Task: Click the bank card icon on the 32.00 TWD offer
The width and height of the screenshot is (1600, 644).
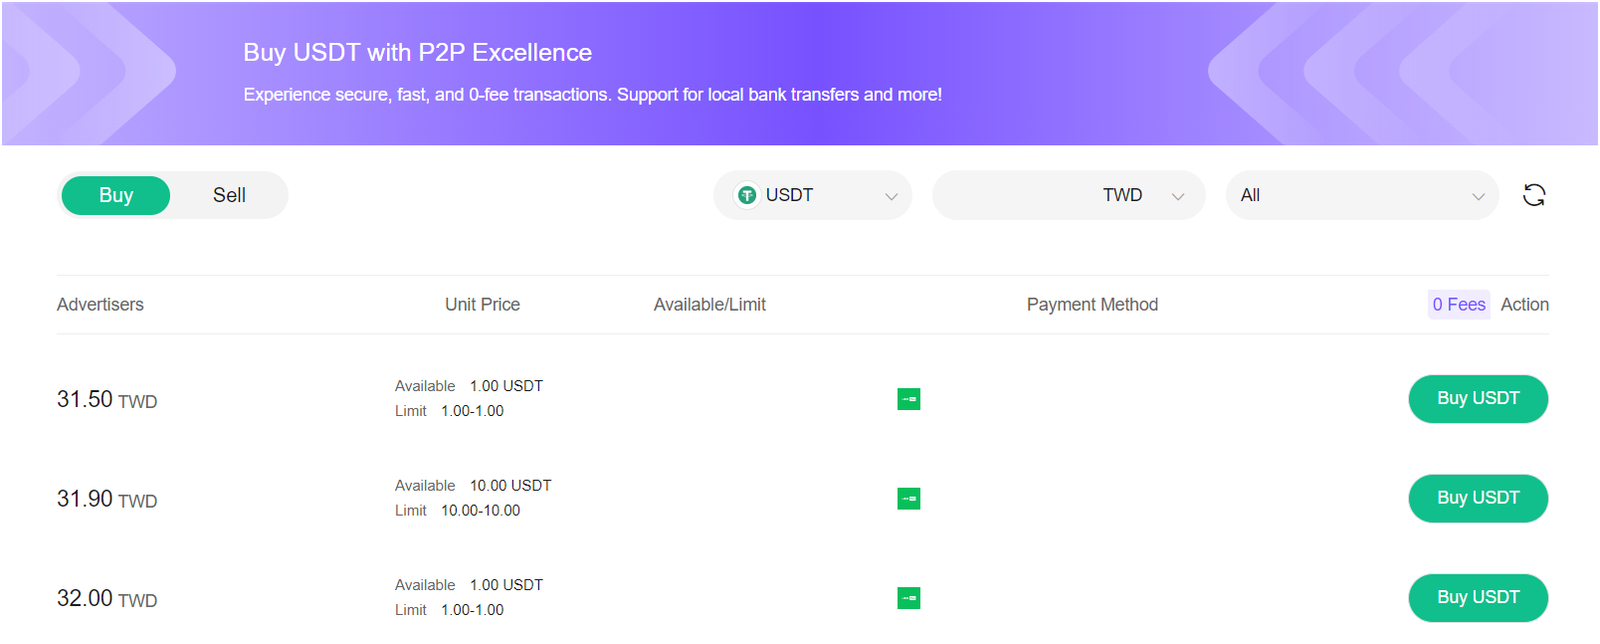Action: pyautogui.click(x=908, y=597)
